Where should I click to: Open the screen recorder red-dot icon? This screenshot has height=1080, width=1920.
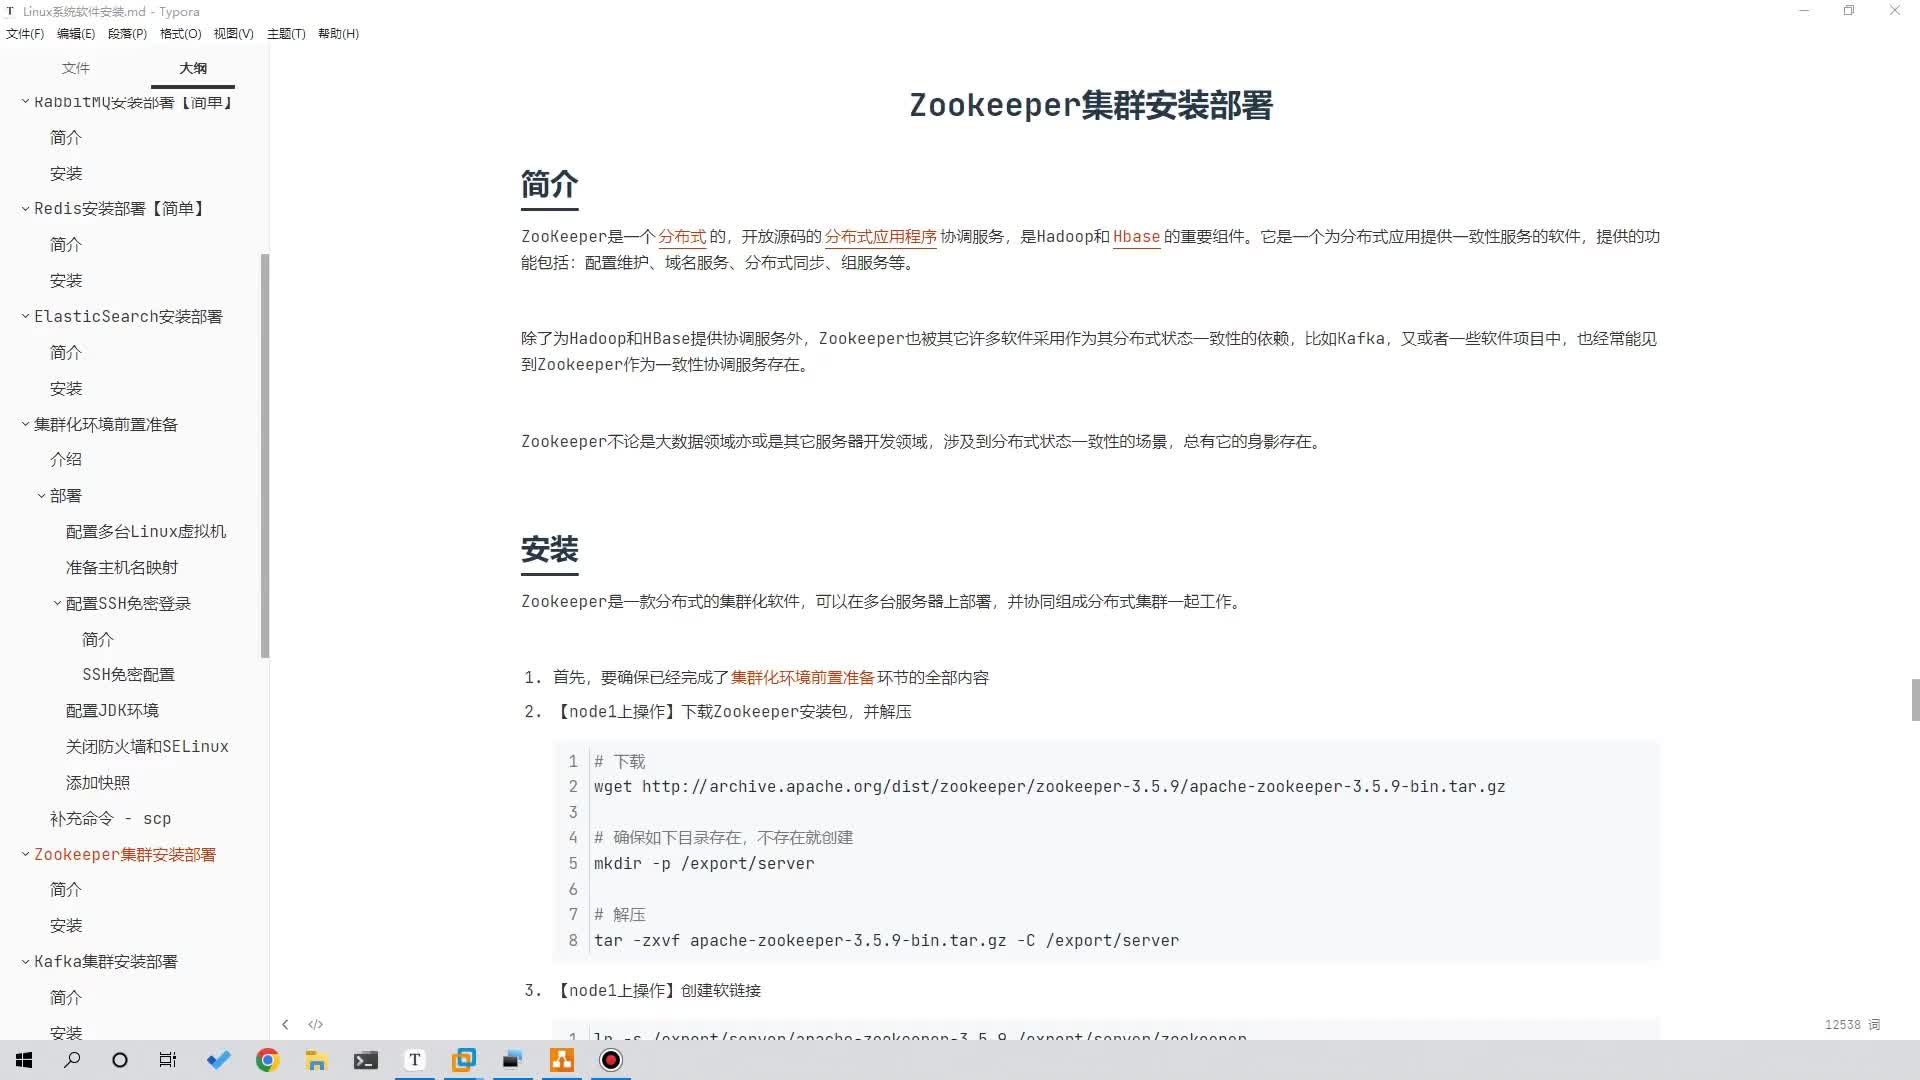click(611, 1060)
